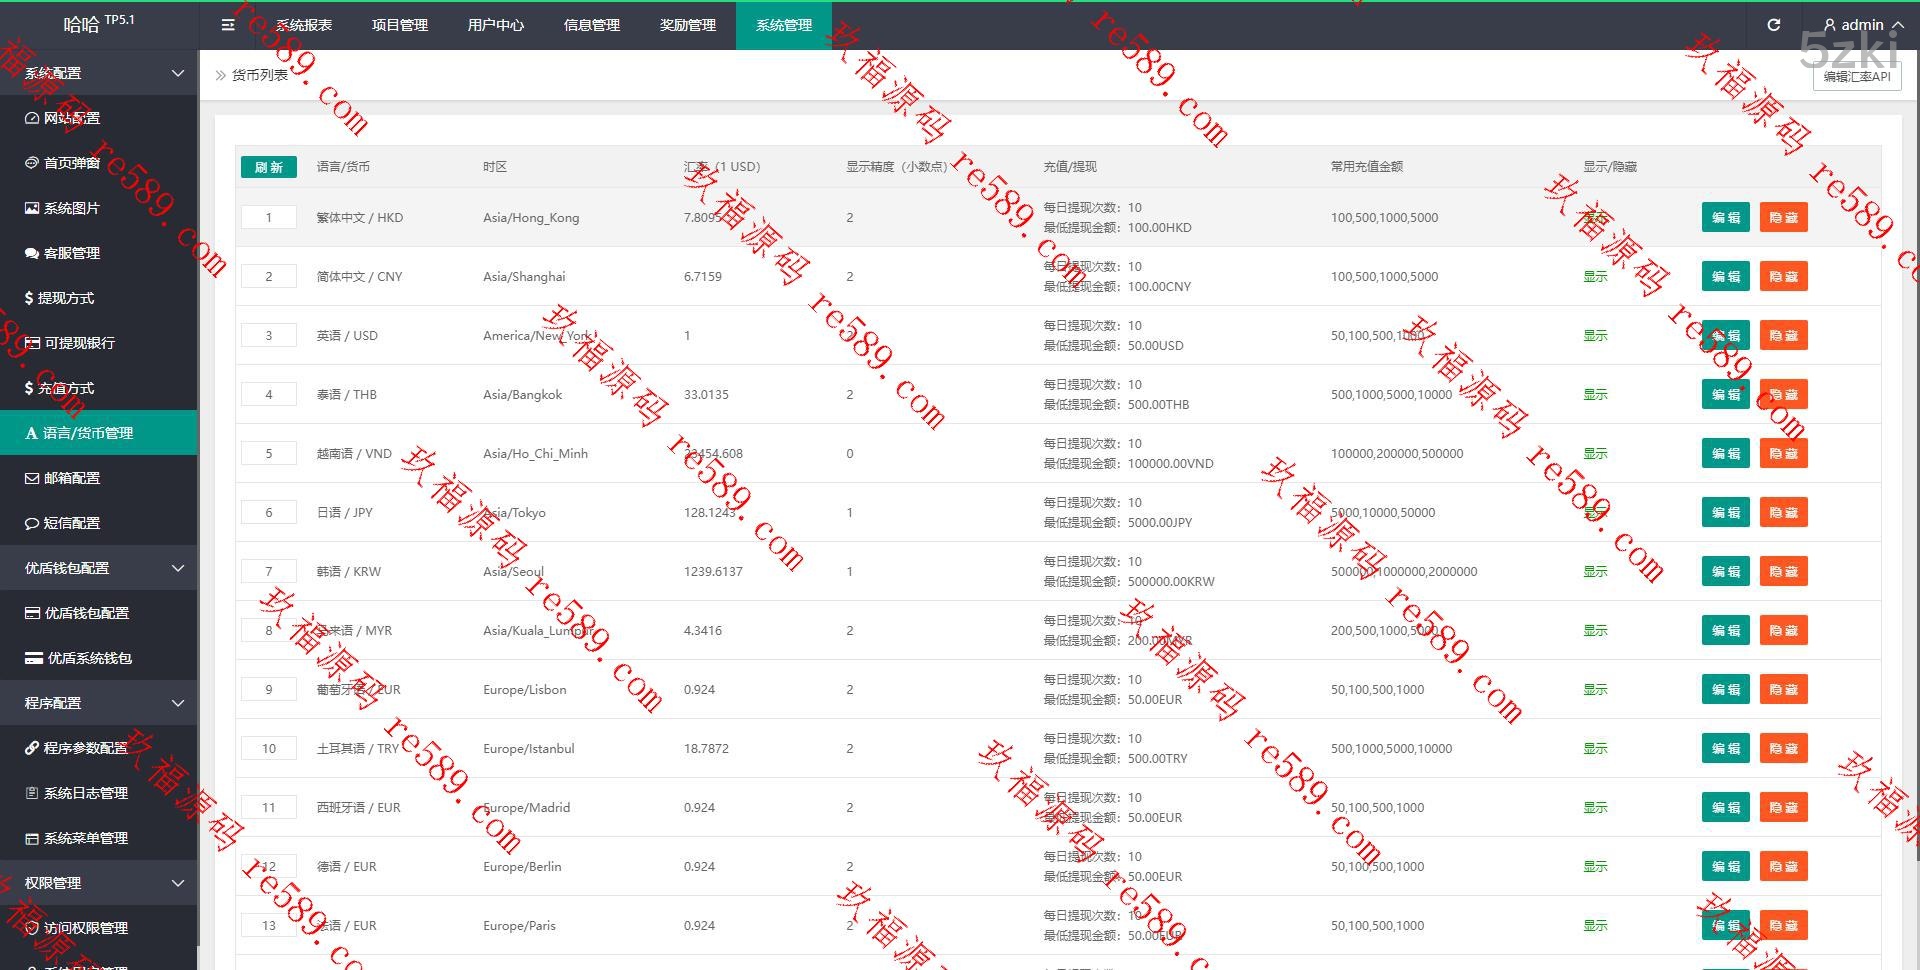Screen dimensions: 1920x970
Task: Open the admin user dropdown
Action: 1862,25
